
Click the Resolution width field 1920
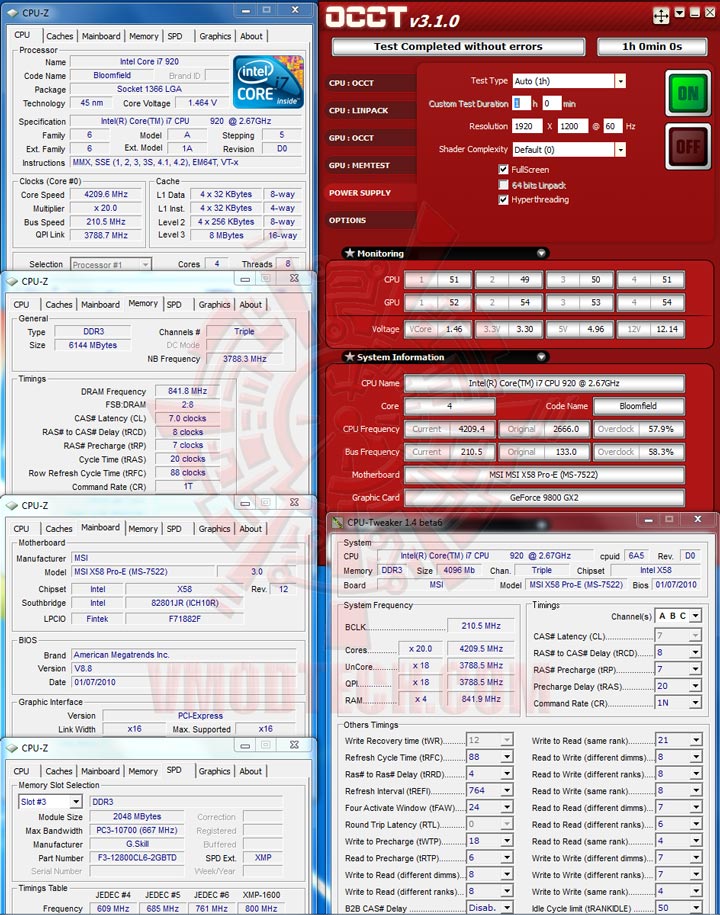point(527,126)
